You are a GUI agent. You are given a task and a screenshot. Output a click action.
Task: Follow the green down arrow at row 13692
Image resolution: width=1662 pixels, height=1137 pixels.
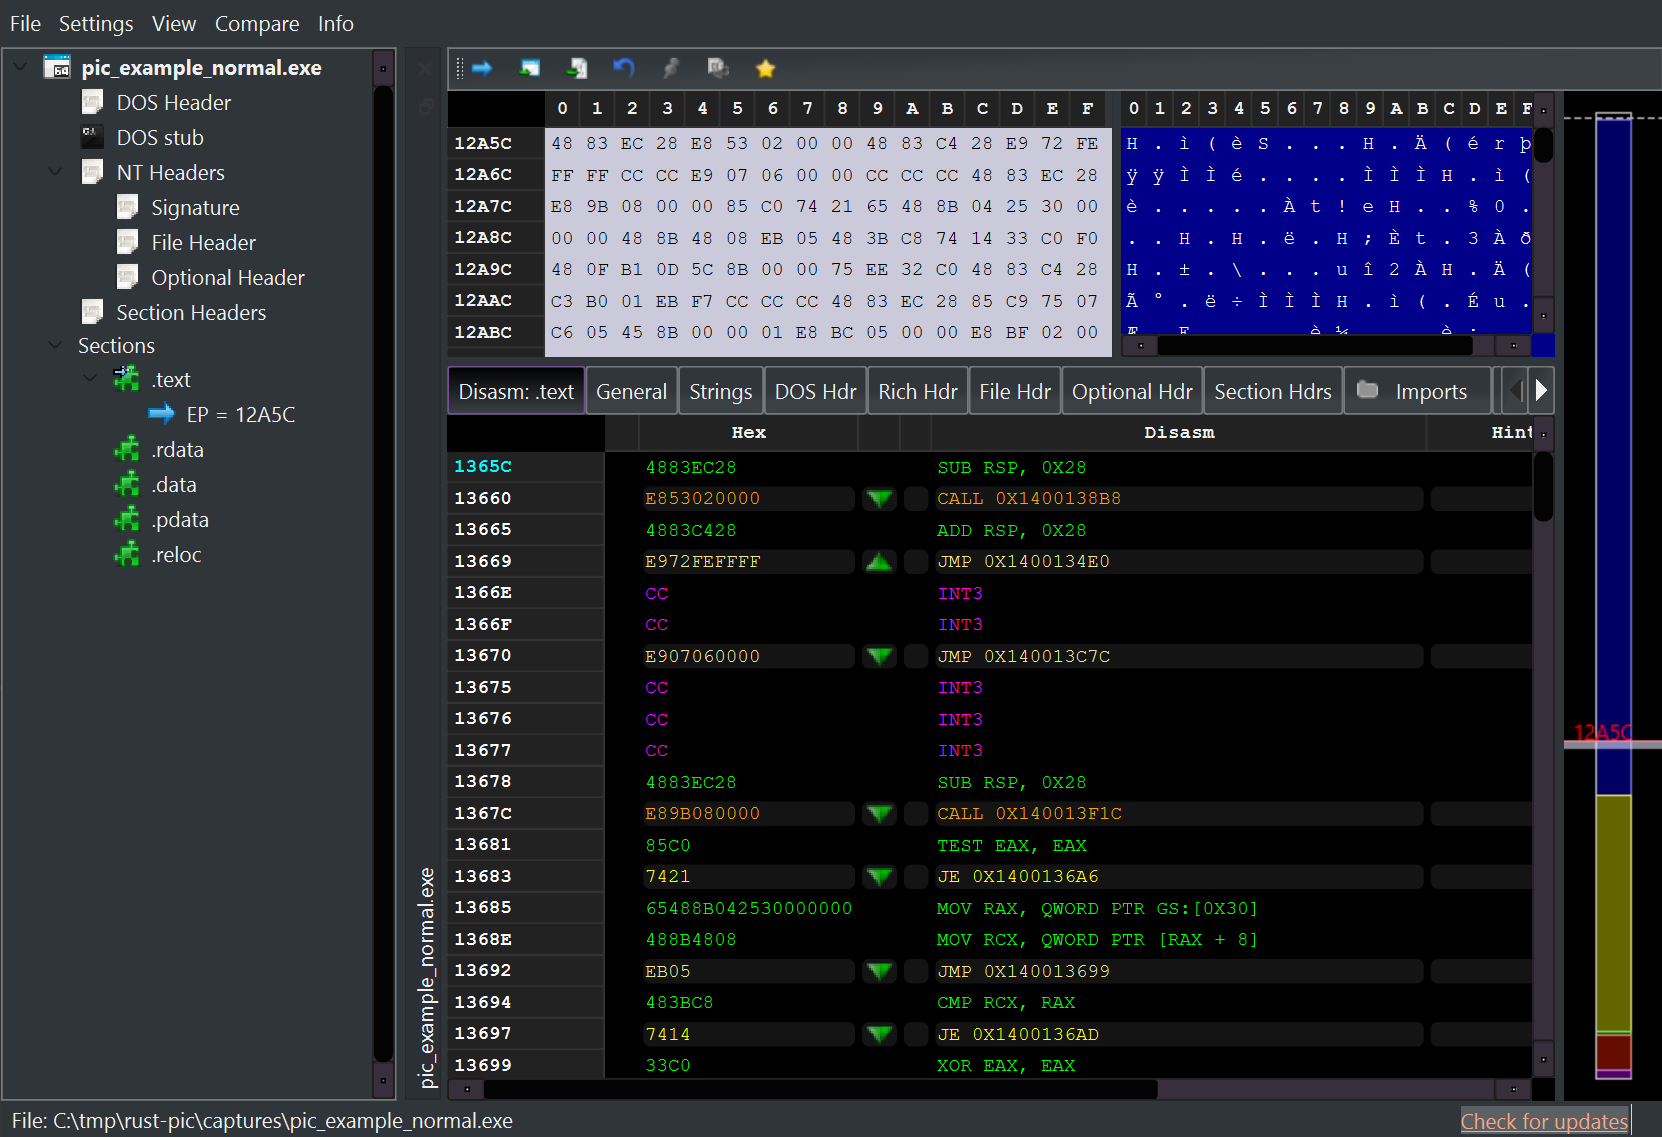[880, 971]
